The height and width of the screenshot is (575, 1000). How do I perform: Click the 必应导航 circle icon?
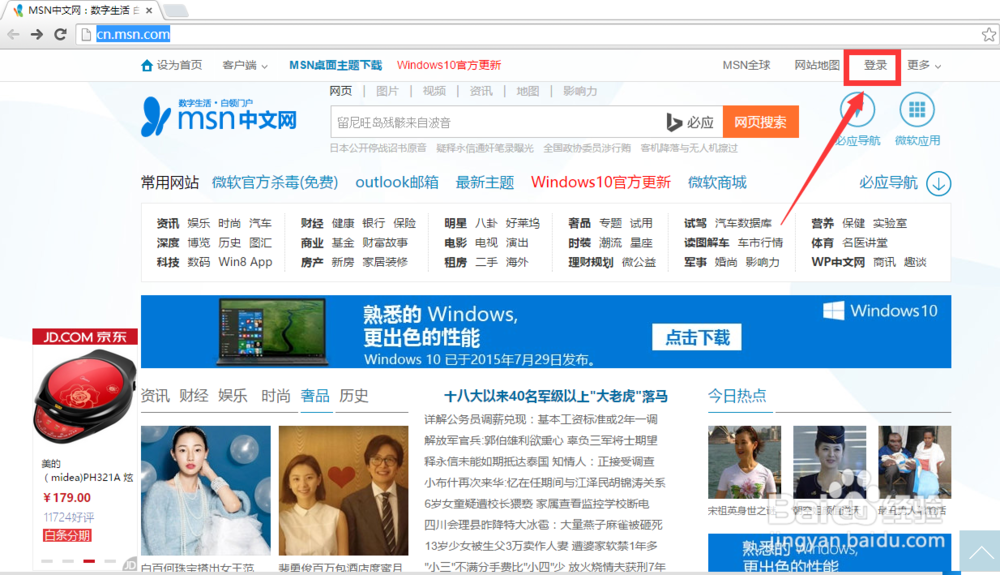pyautogui.click(x=857, y=110)
